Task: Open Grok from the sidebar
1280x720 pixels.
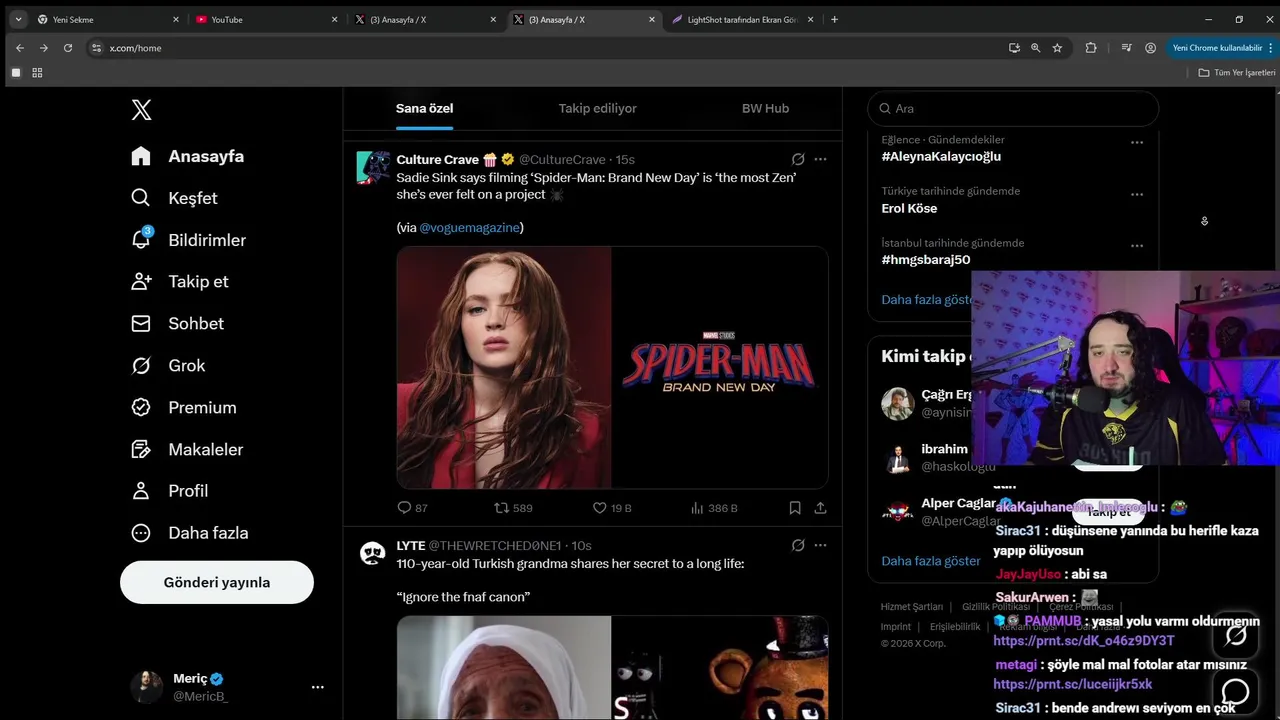Action: coord(168,366)
